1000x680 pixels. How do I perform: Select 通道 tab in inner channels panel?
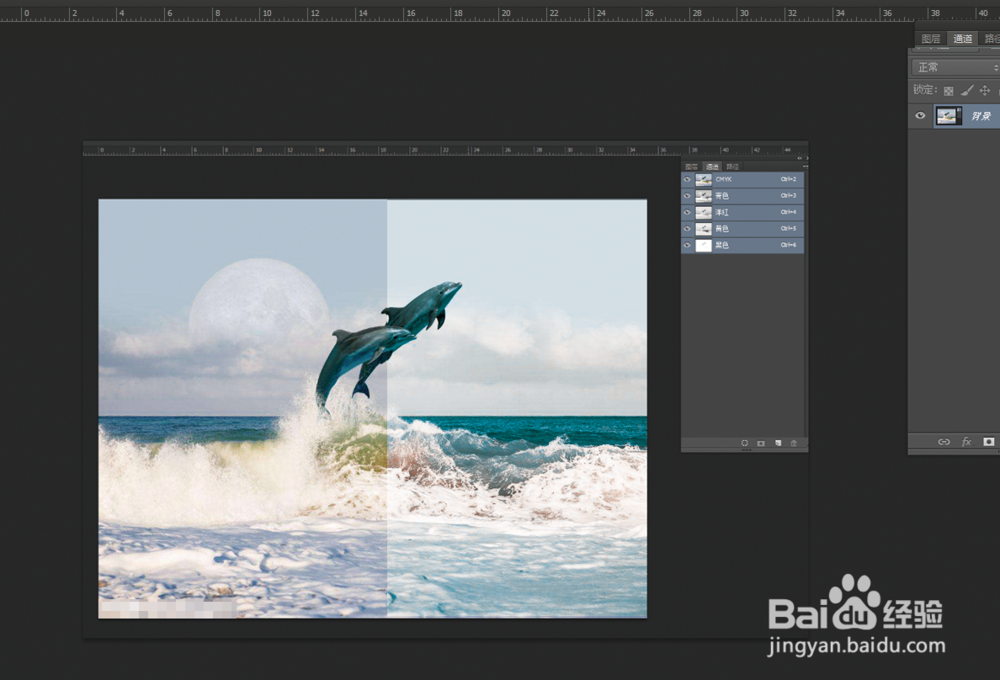(712, 166)
